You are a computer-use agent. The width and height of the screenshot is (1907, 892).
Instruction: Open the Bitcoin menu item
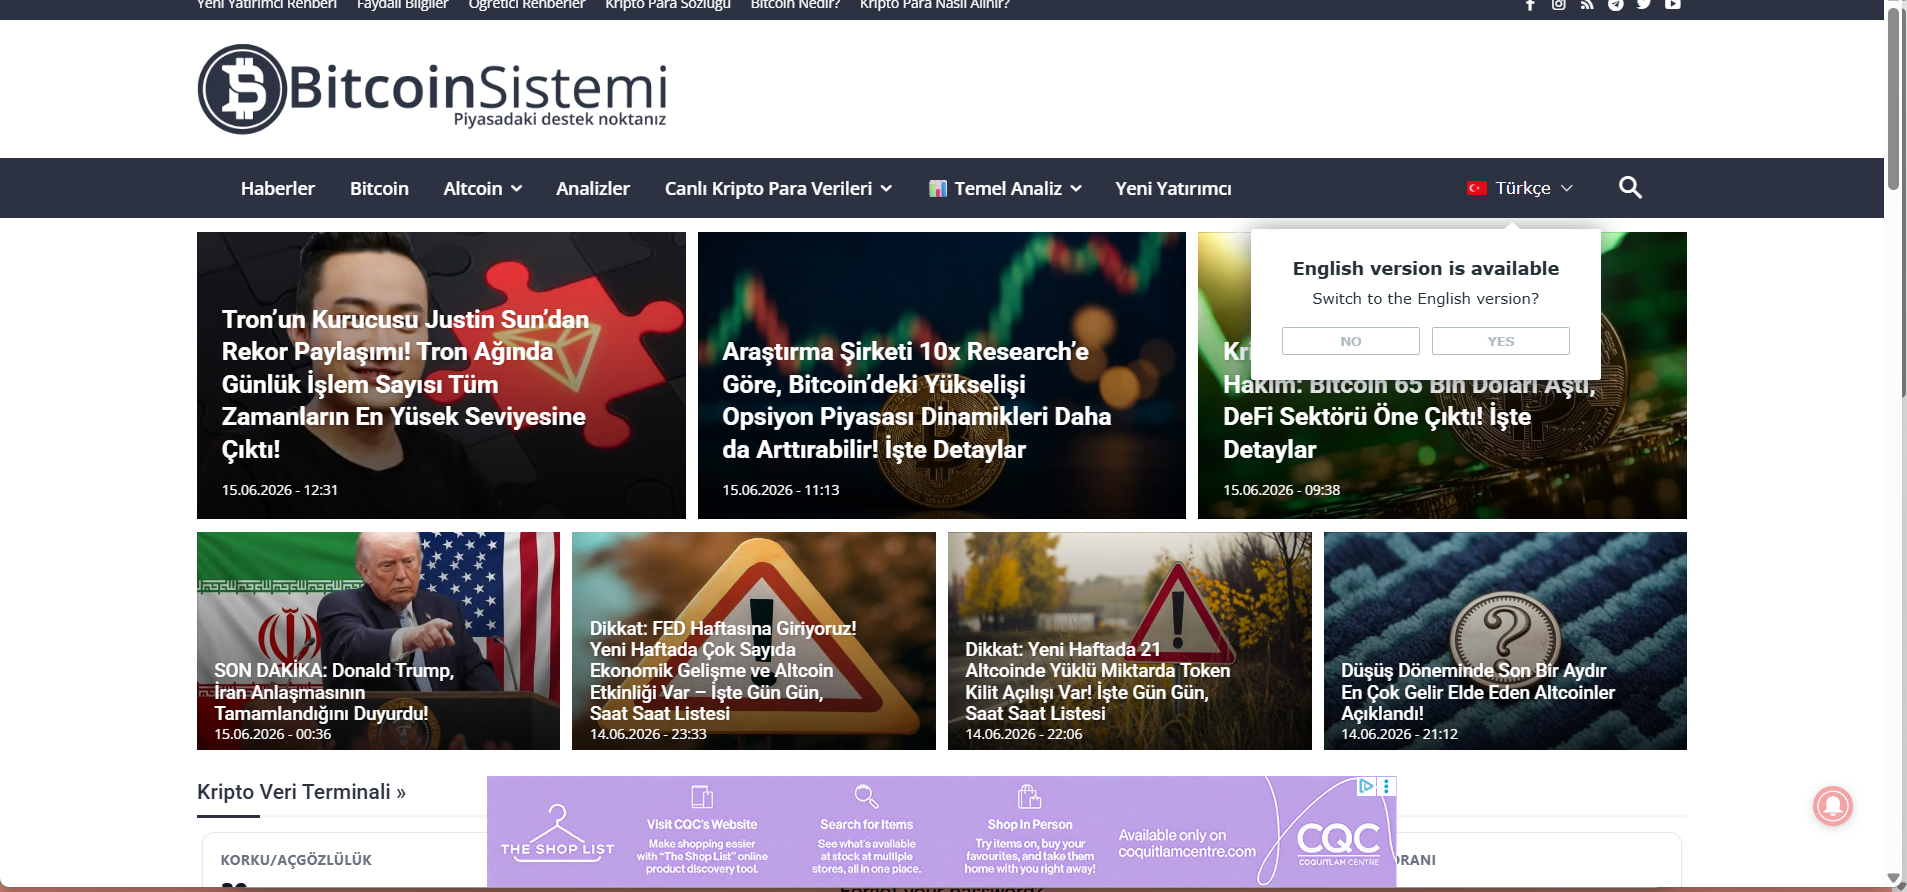(x=379, y=188)
